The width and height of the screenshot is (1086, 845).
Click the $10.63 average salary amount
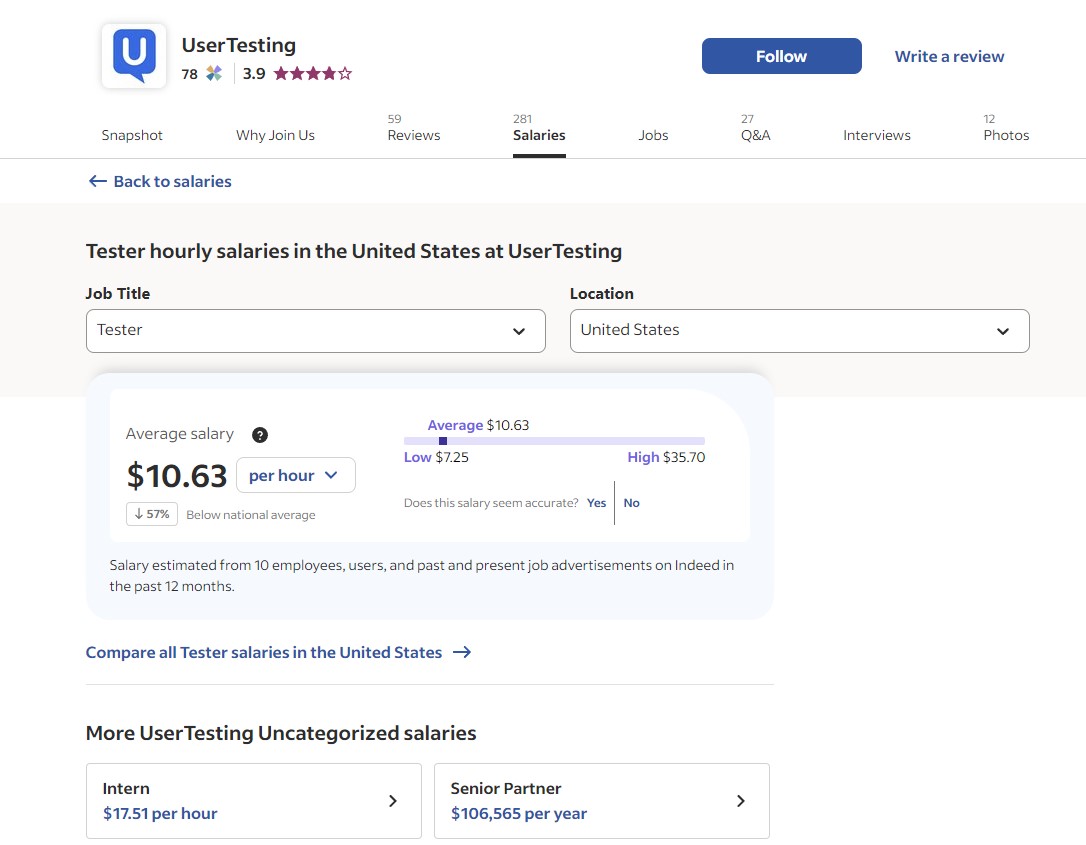click(x=177, y=476)
